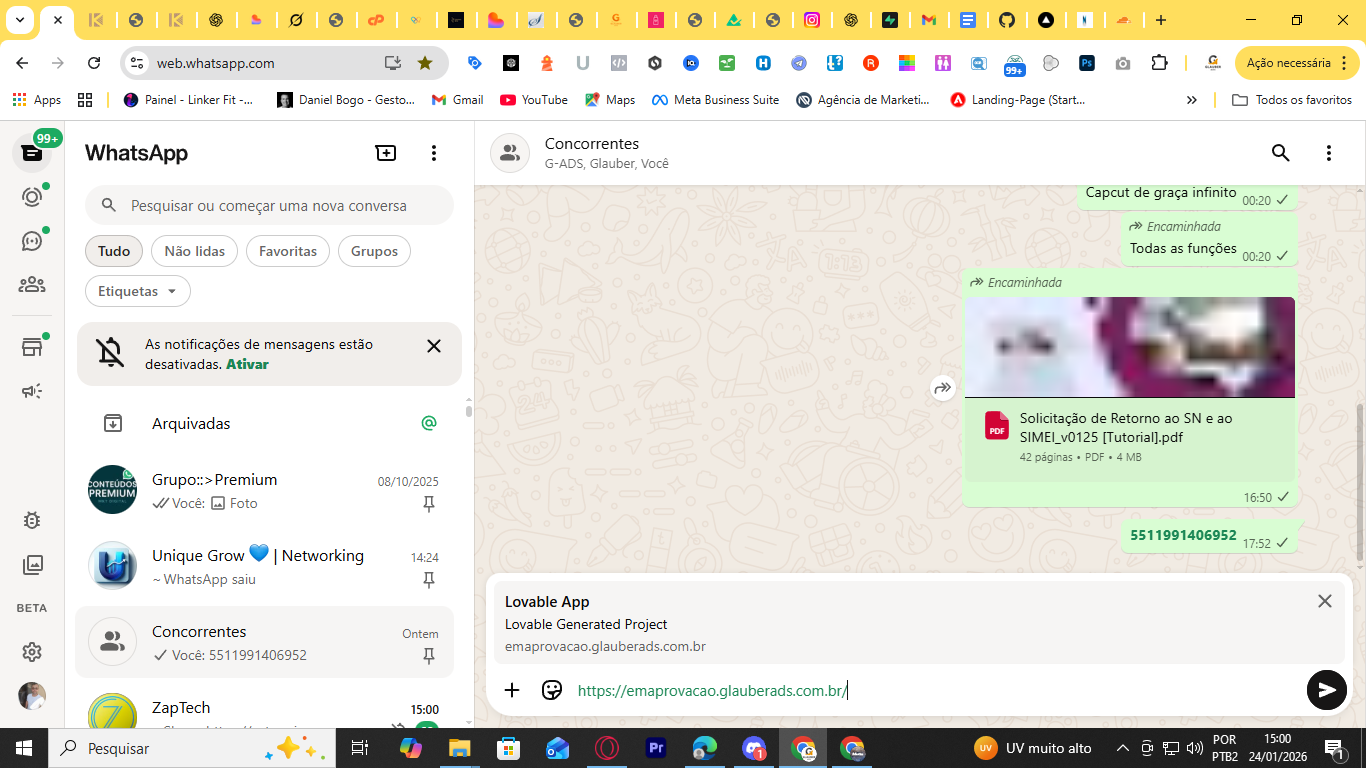Click the attach plus icon
The width and height of the screenshot is (1366, 768).
coord(512,690)
